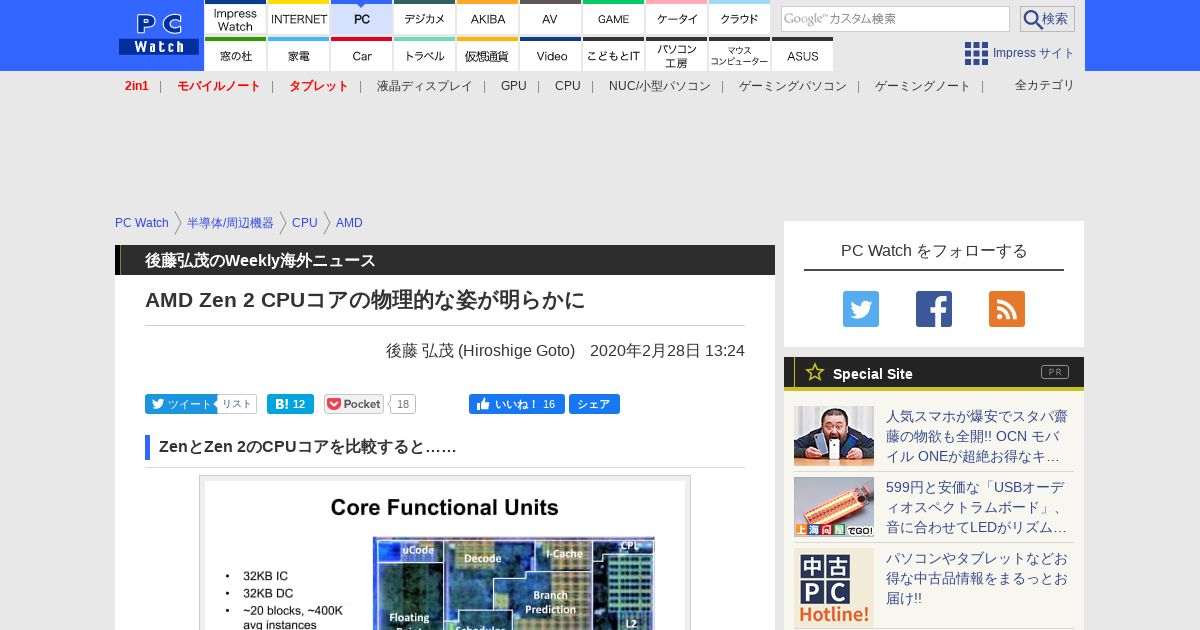Screen dimensions: 1200x630
Task: Open the ASUS tab
Action: click(x=802, y=55)
